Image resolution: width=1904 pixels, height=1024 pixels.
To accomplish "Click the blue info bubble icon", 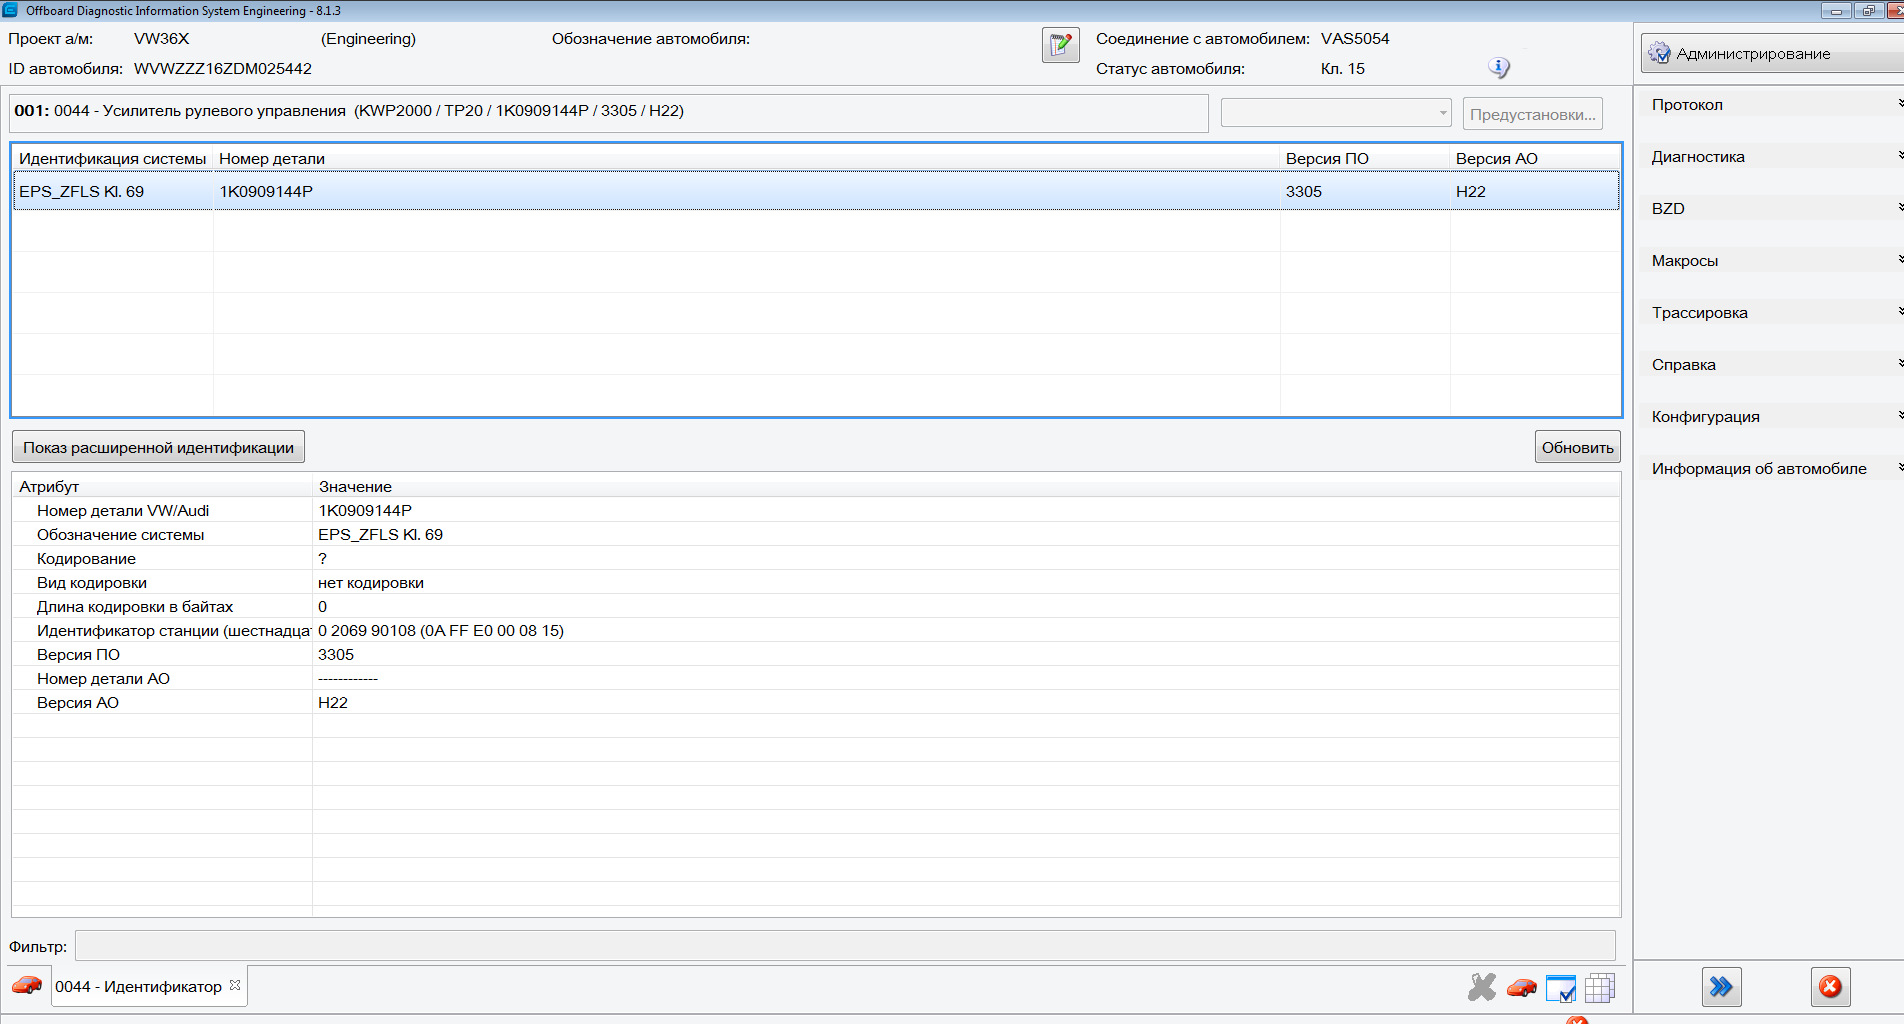I will (1498, 68).
